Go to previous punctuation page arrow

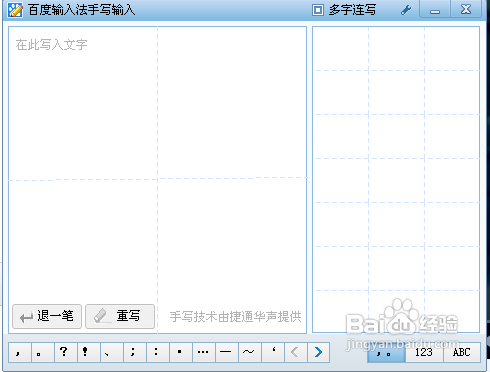296,352
